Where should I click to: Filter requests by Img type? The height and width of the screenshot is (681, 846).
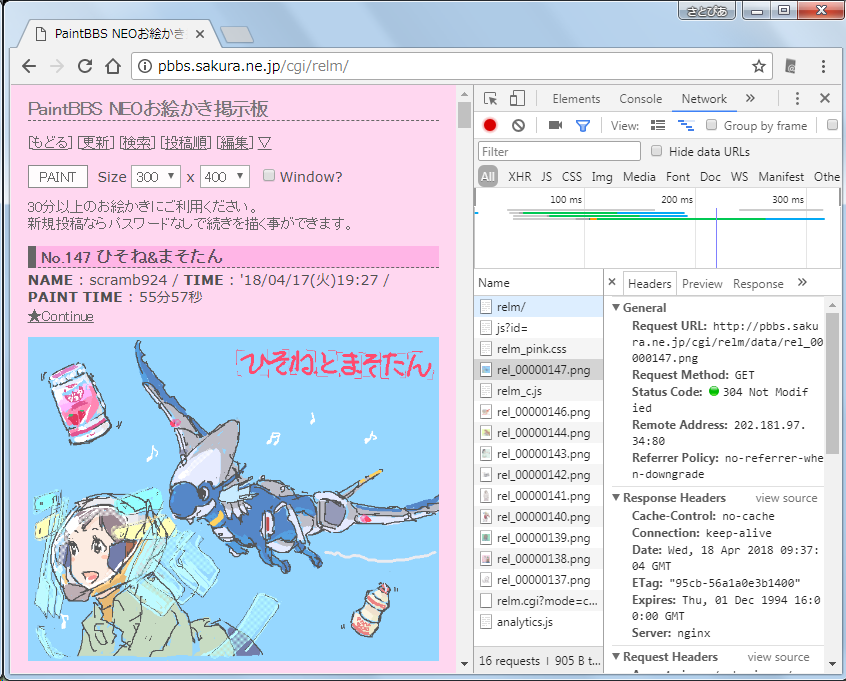[602, 177]
